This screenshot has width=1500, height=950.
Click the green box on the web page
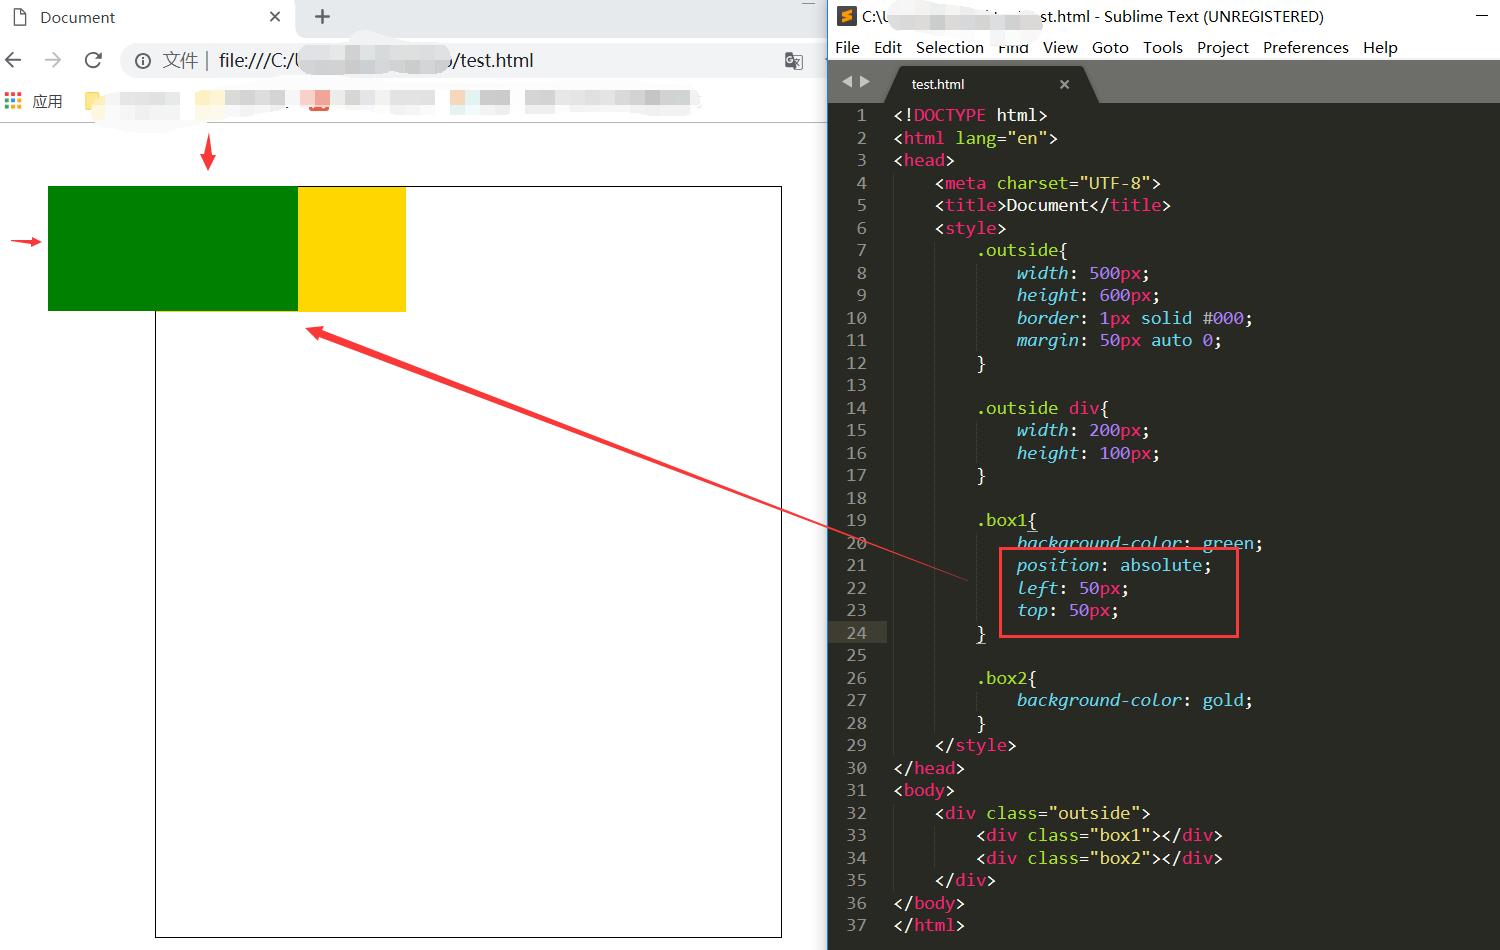(x=172, y=248)
